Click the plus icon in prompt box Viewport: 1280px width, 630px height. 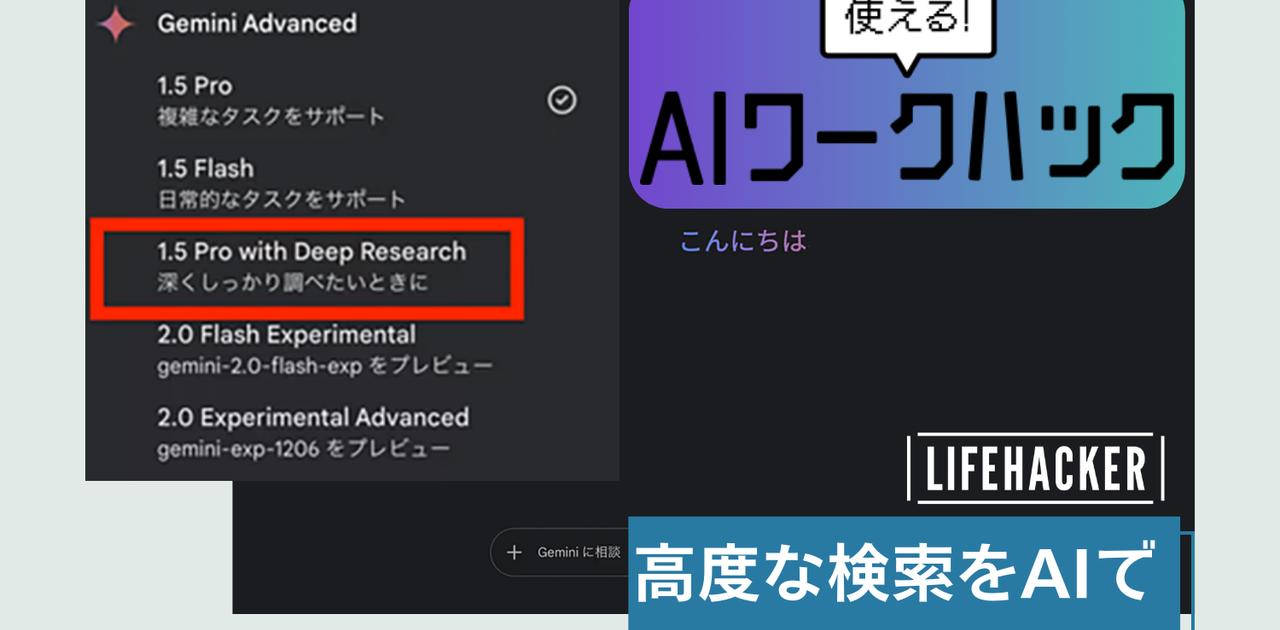514,552
